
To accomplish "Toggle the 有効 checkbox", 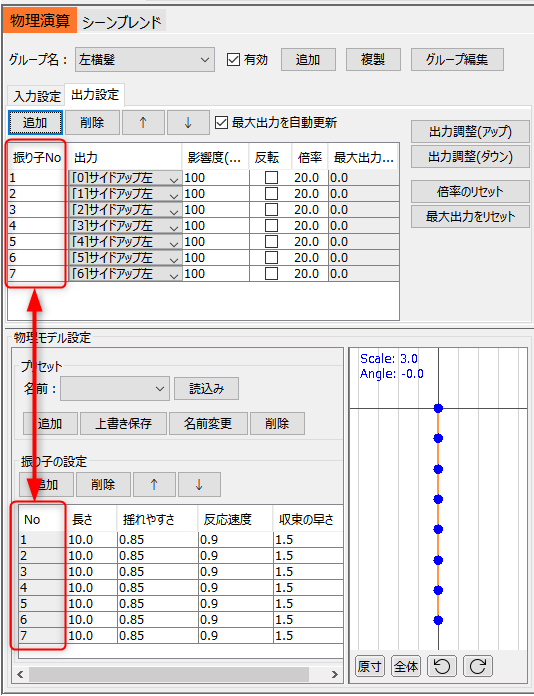I will (x=233, y=59).
